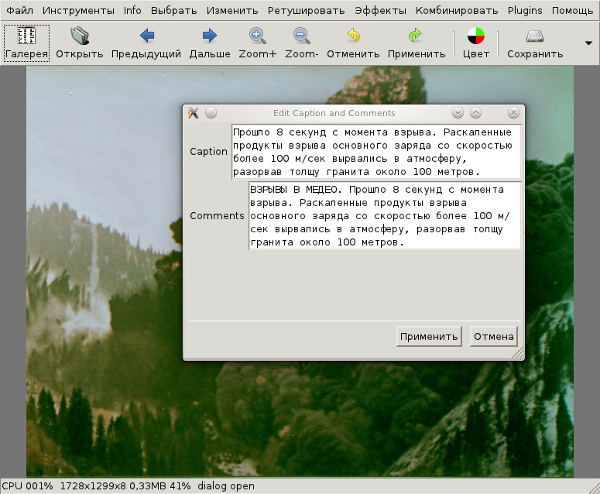Expand the toolbar overflow arrow
The height and width of the screenshot is (494, 600).
[589, 42]
